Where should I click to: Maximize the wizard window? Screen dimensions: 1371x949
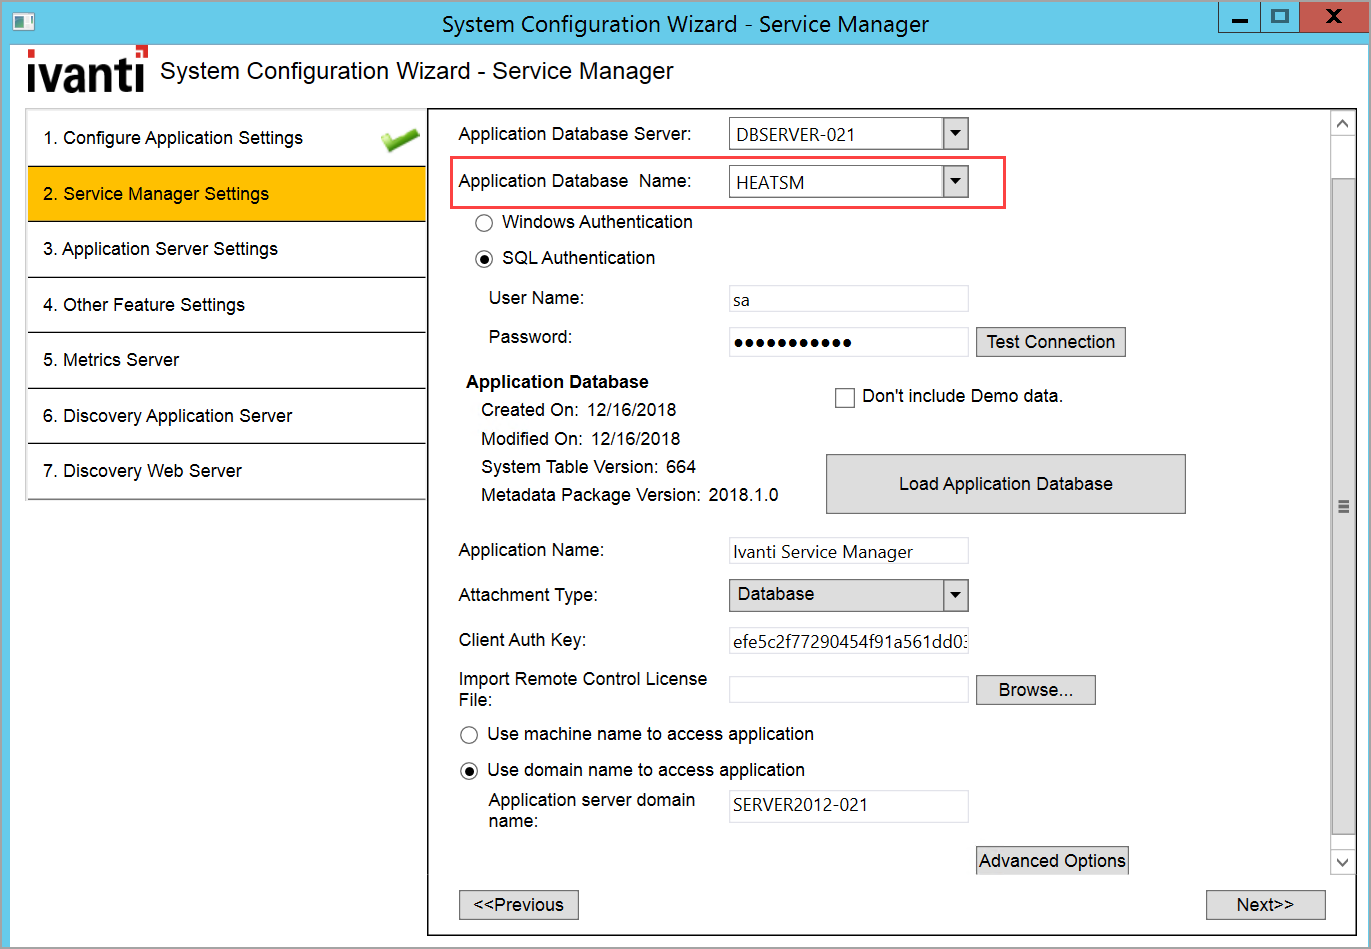pos(1279,18)
